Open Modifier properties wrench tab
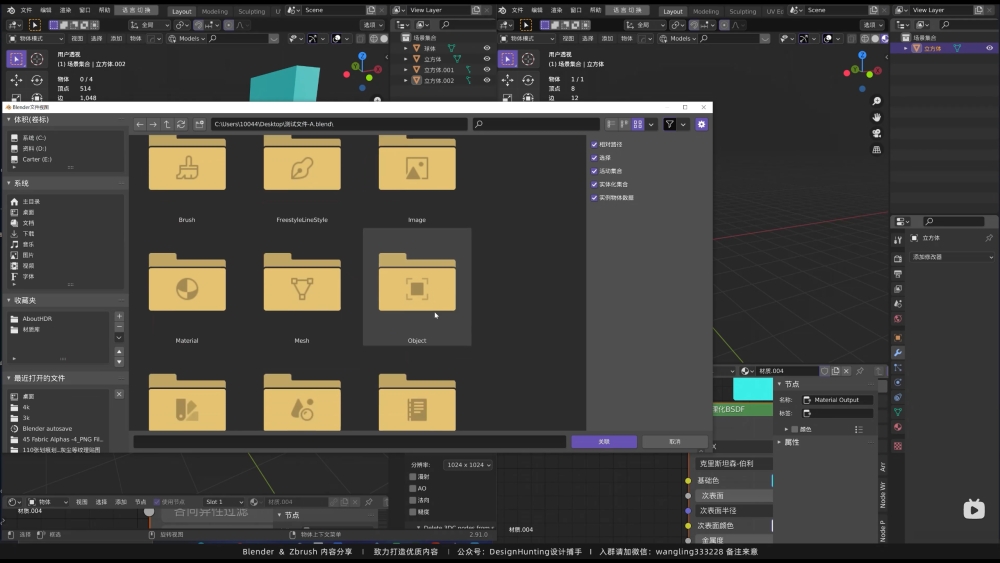1000x563 pixels. [898, 353]
